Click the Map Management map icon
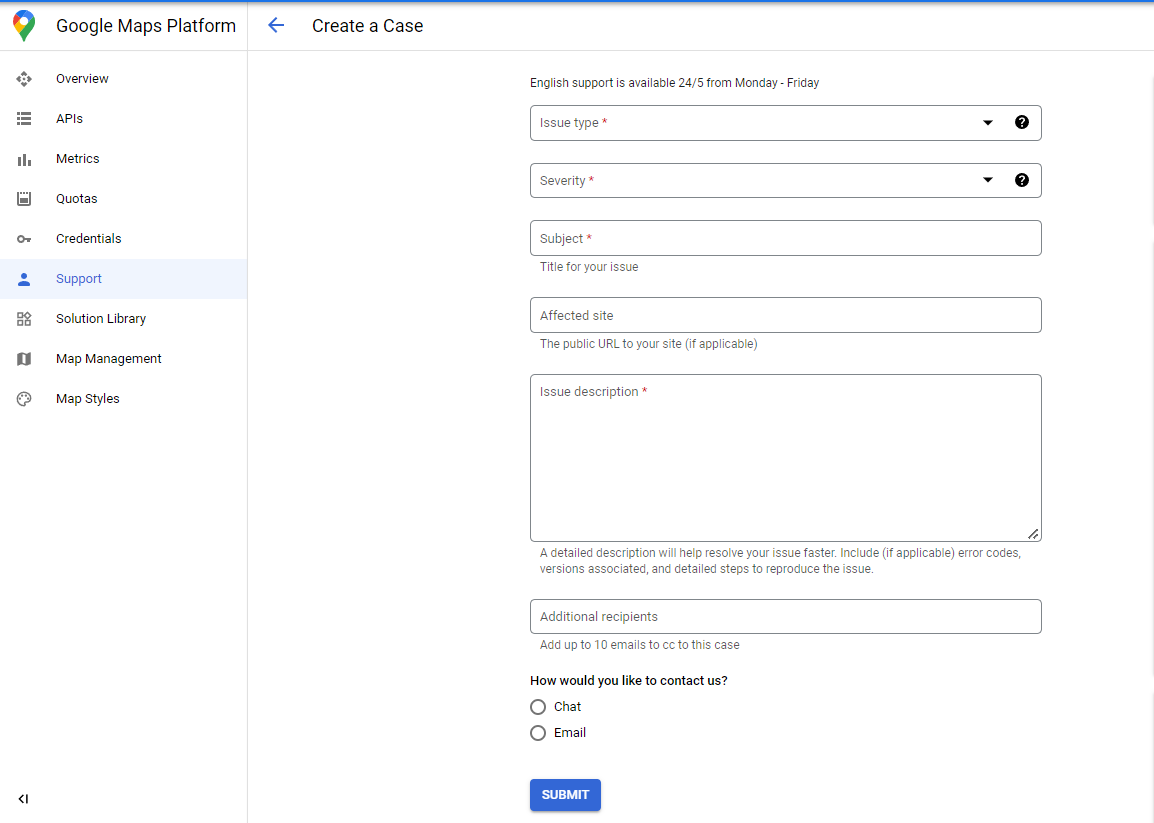Viewport: 1154px width, 823px height. (24, 358)
